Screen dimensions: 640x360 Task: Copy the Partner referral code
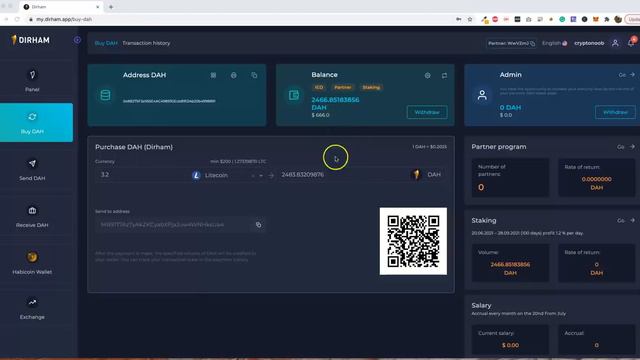click(x=533, y=43)
